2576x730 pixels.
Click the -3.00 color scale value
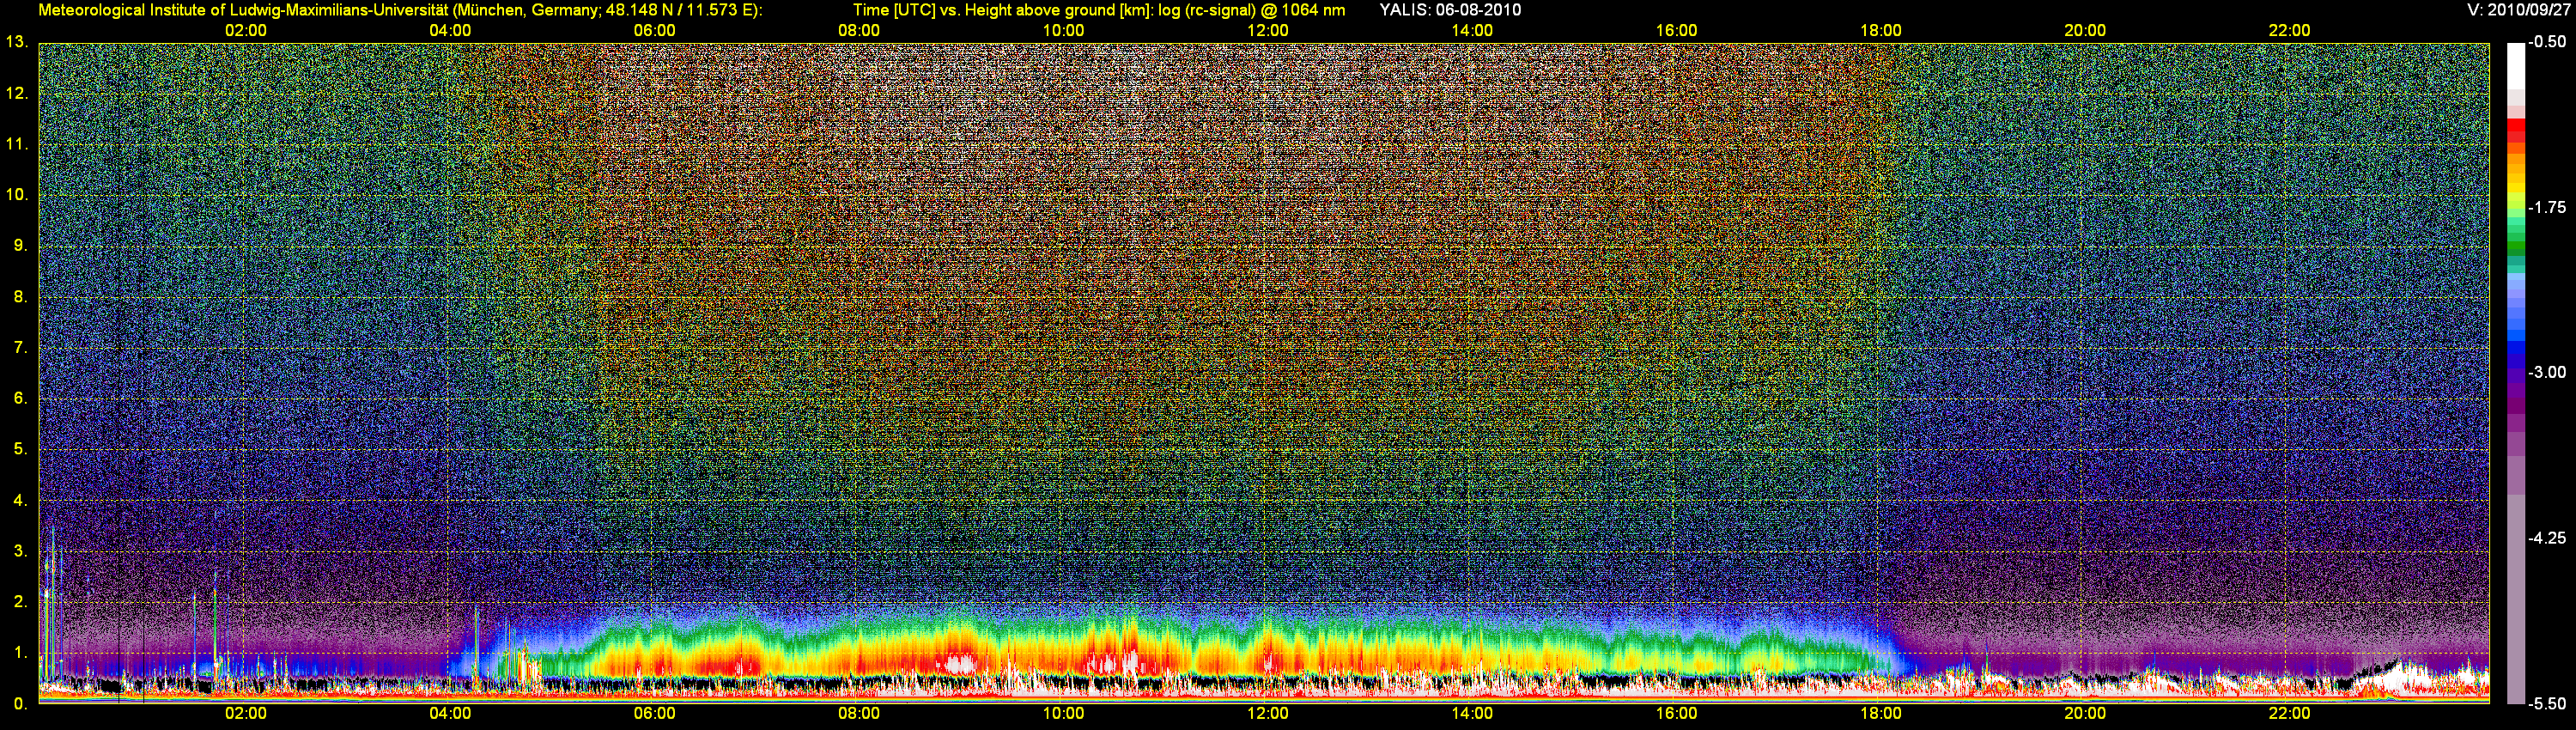tap(2548, 372)
